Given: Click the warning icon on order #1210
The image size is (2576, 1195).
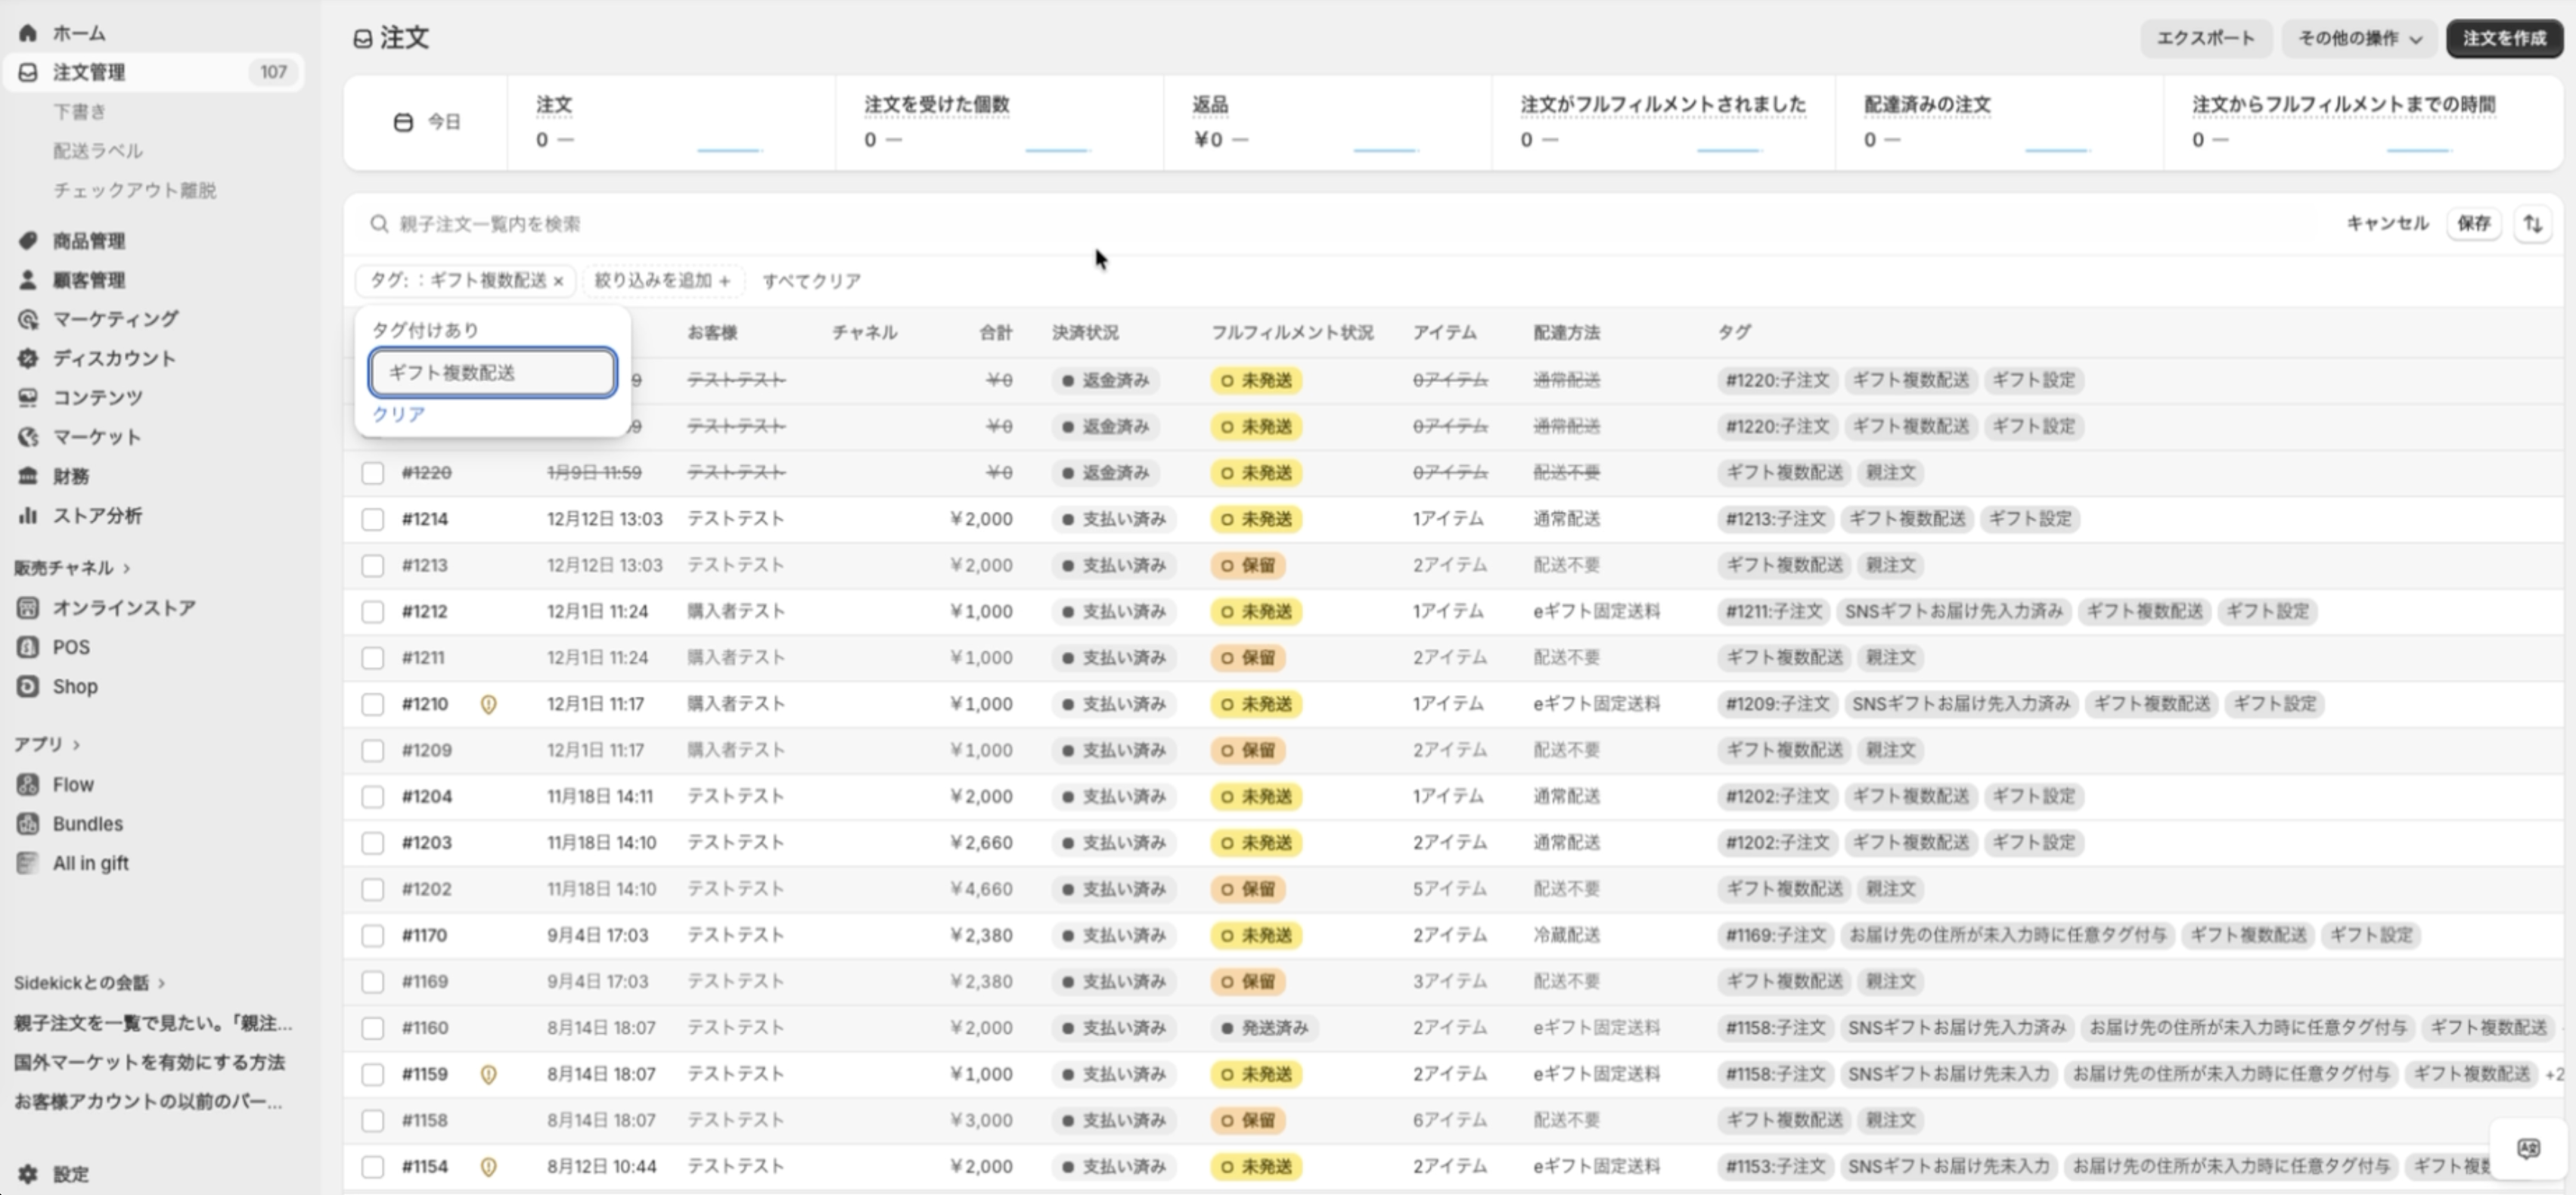Looking at the screenshot, I should click(x=488, y=704).
